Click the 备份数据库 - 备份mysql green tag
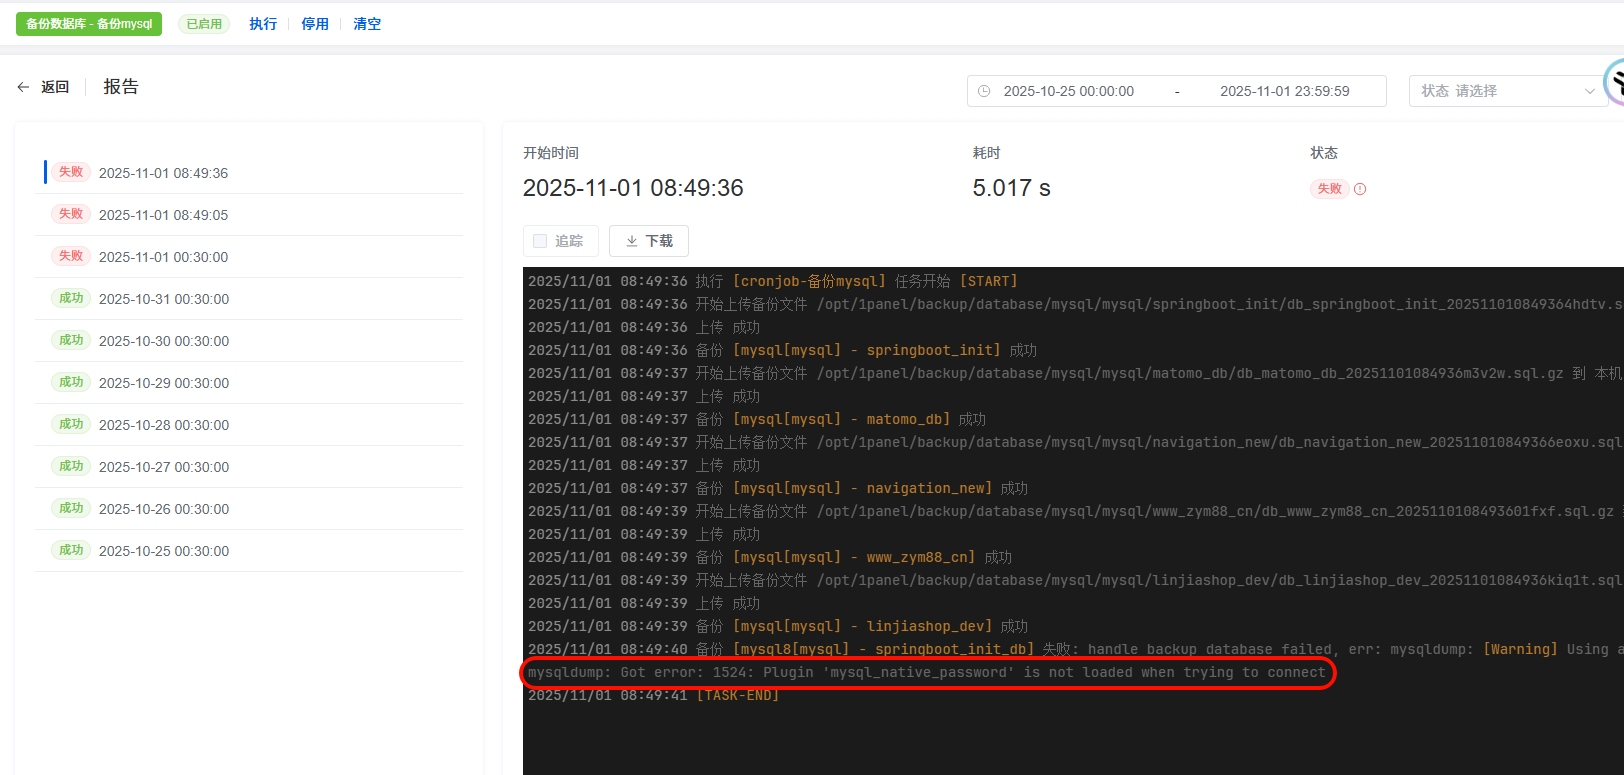 point(89,24)
